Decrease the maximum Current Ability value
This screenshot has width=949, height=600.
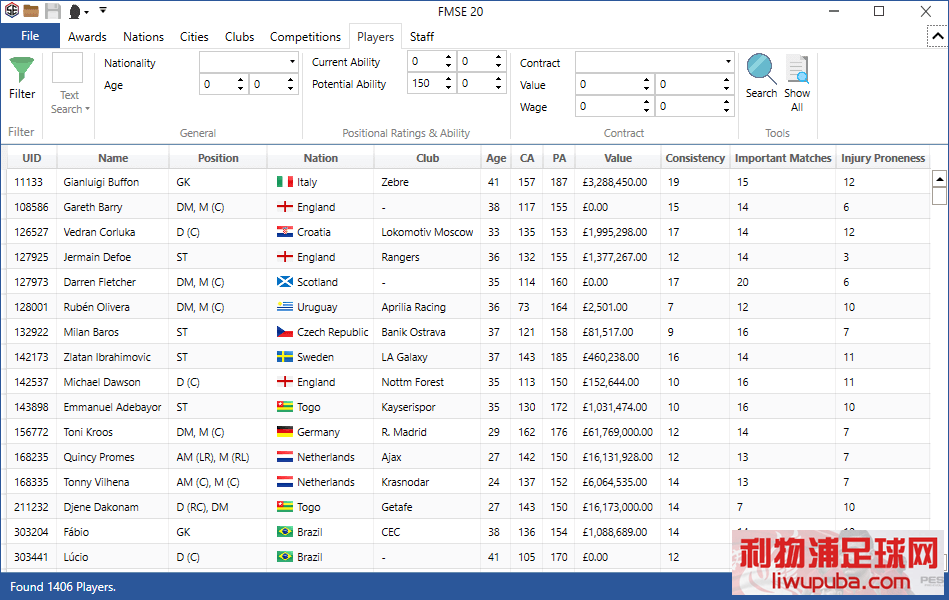[499, 65]
